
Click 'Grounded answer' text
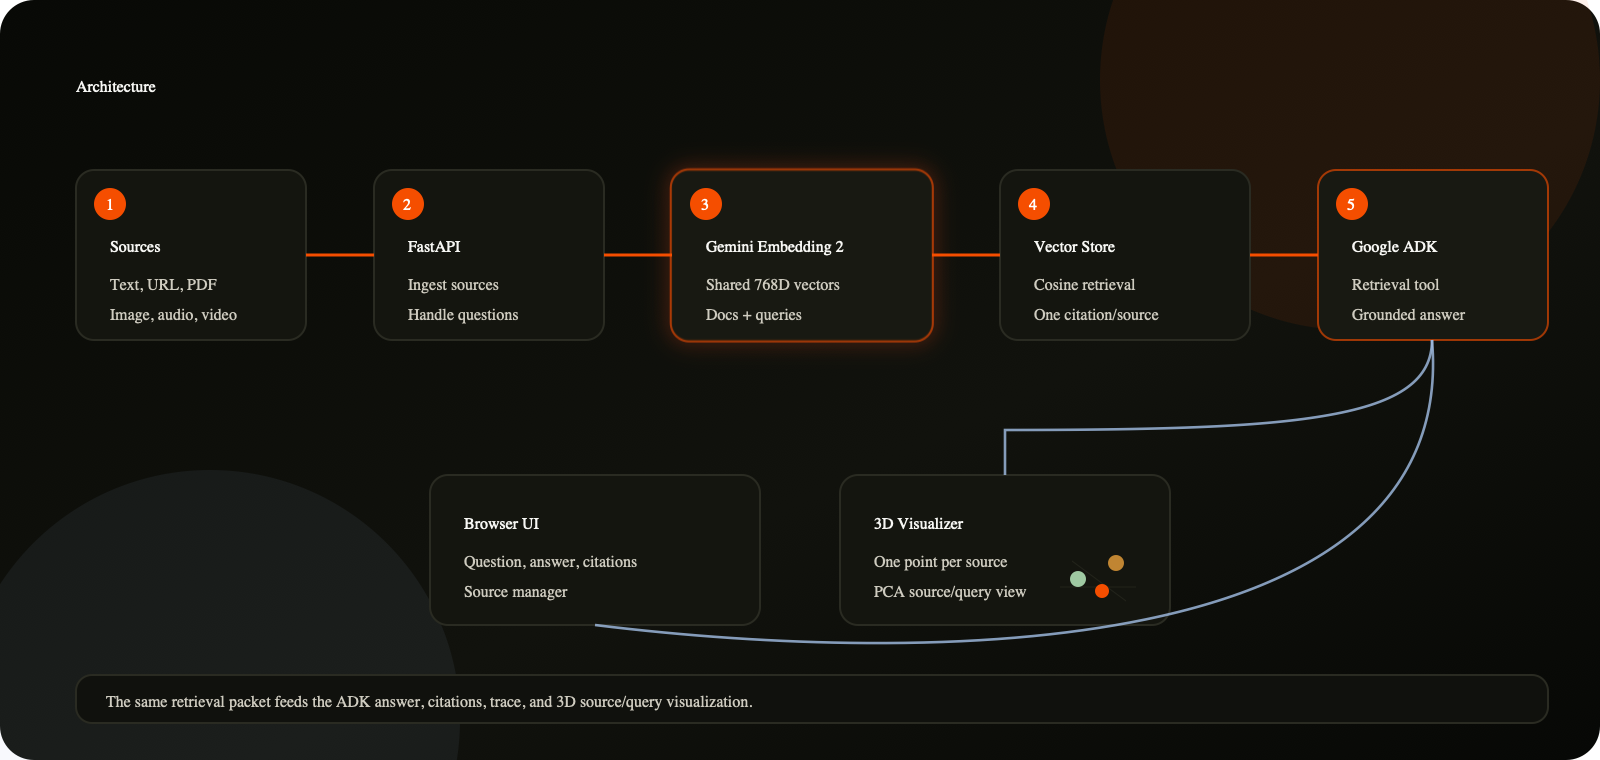(x=1408, y=315)
